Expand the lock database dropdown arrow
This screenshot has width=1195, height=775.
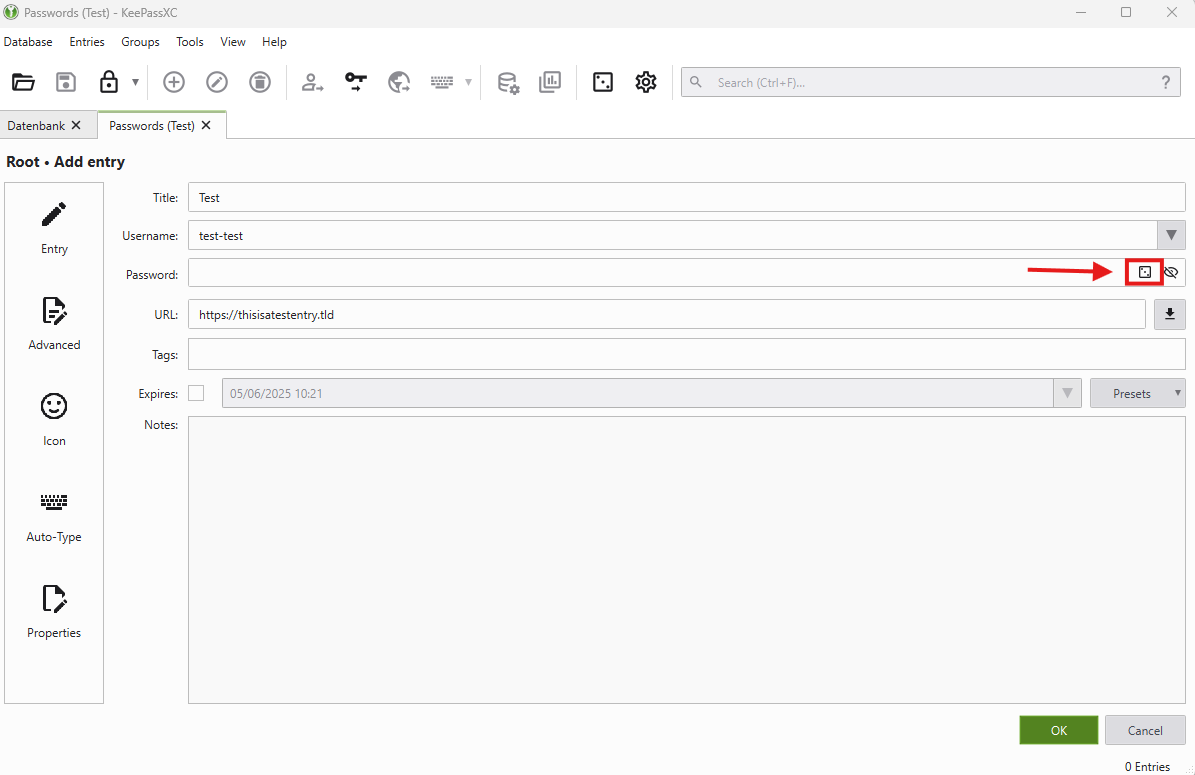[x=135, y=83]
